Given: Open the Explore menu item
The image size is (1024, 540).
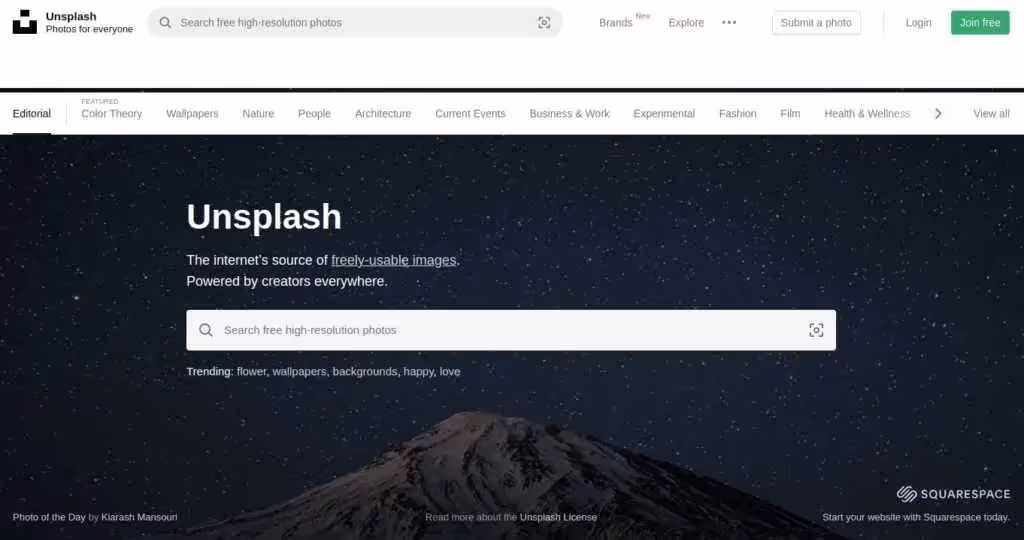Looking at the screenshot, I should (686, 23).
